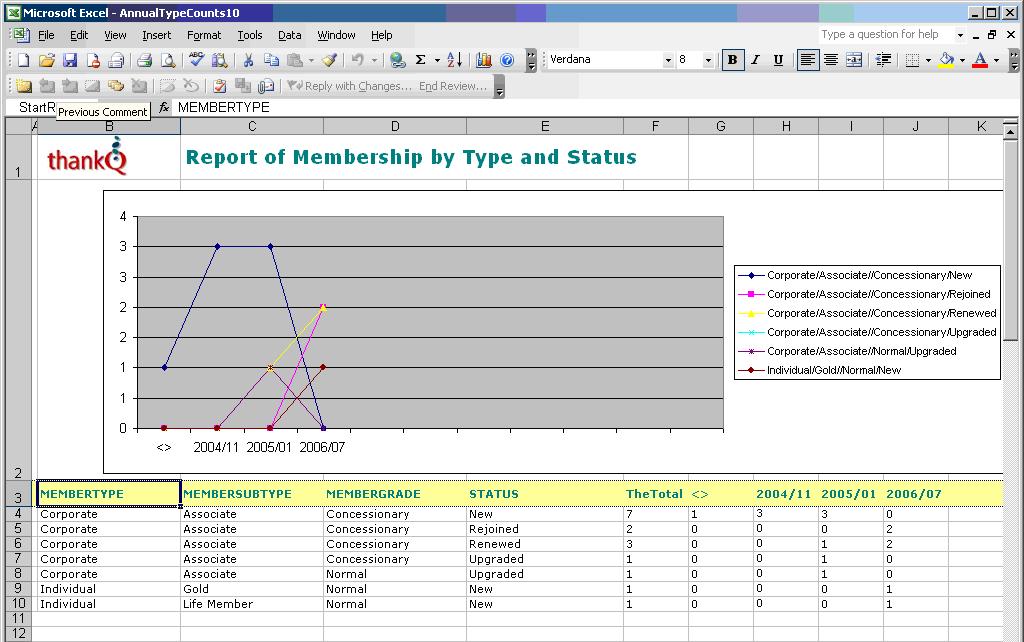Viewport: 1024px width, 642px height.
Task: Open the Fill Color dropdown arrow
Action: (962, 60)
